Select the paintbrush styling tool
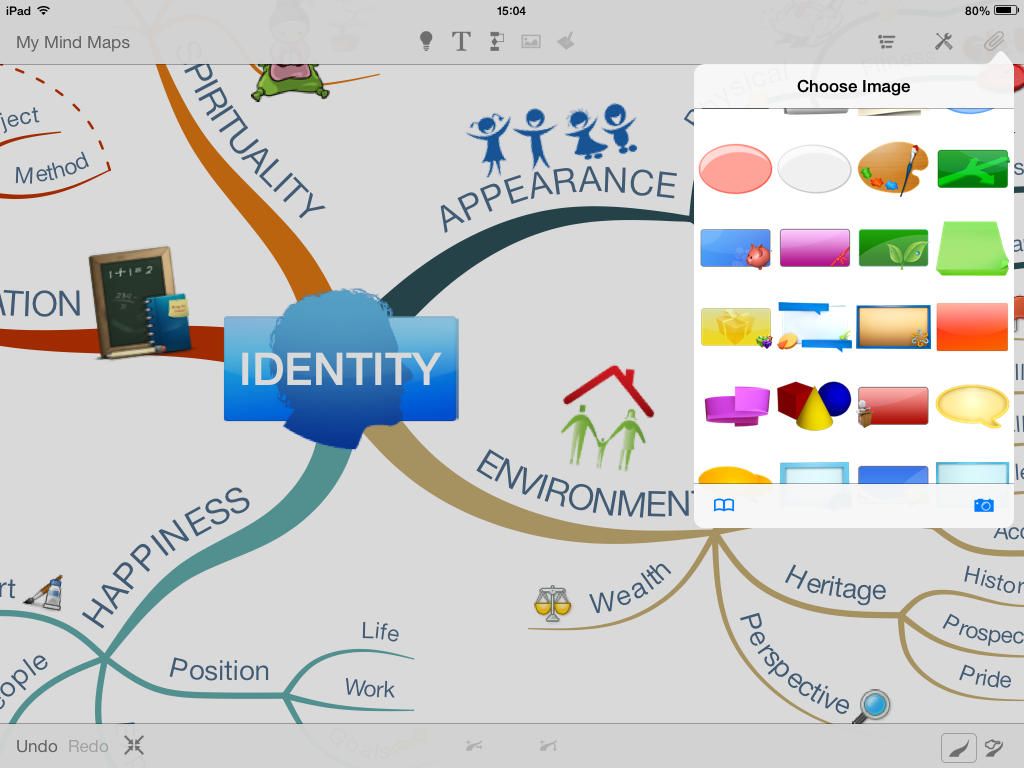This screenshot has height=768, width=1024. (565, 41)
